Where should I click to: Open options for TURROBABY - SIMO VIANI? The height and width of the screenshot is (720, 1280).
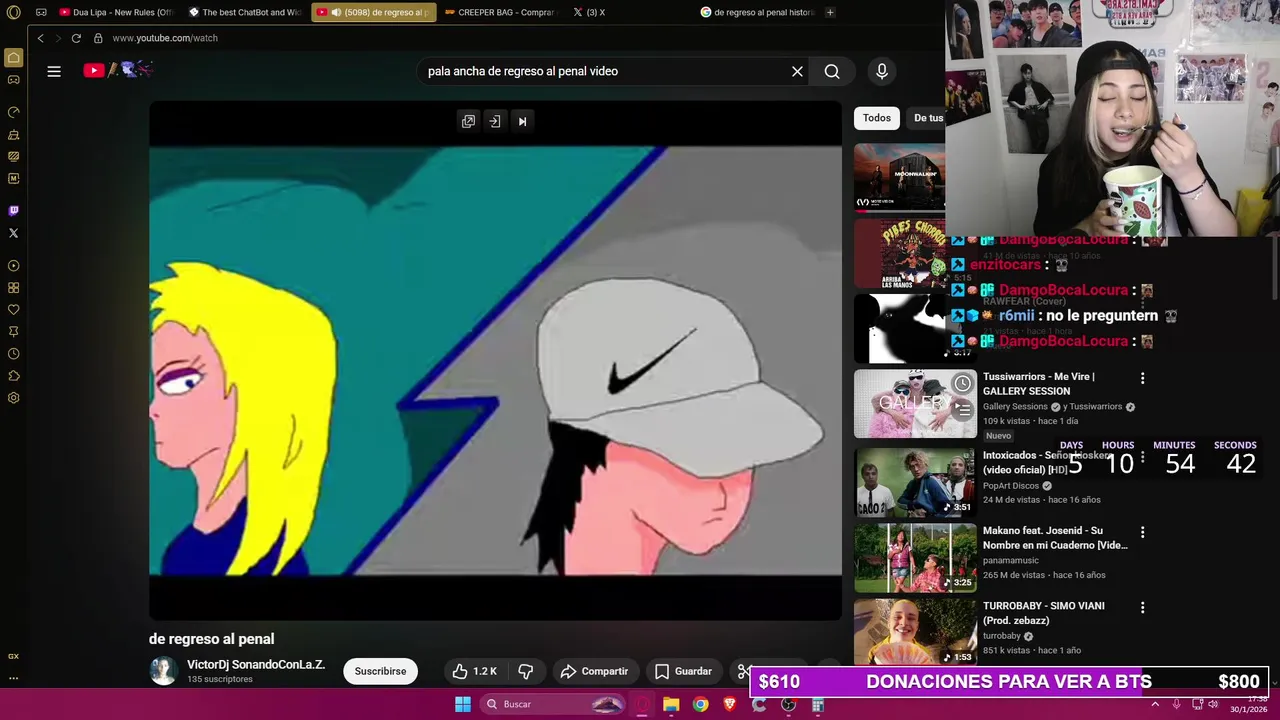pos(1142,607)
